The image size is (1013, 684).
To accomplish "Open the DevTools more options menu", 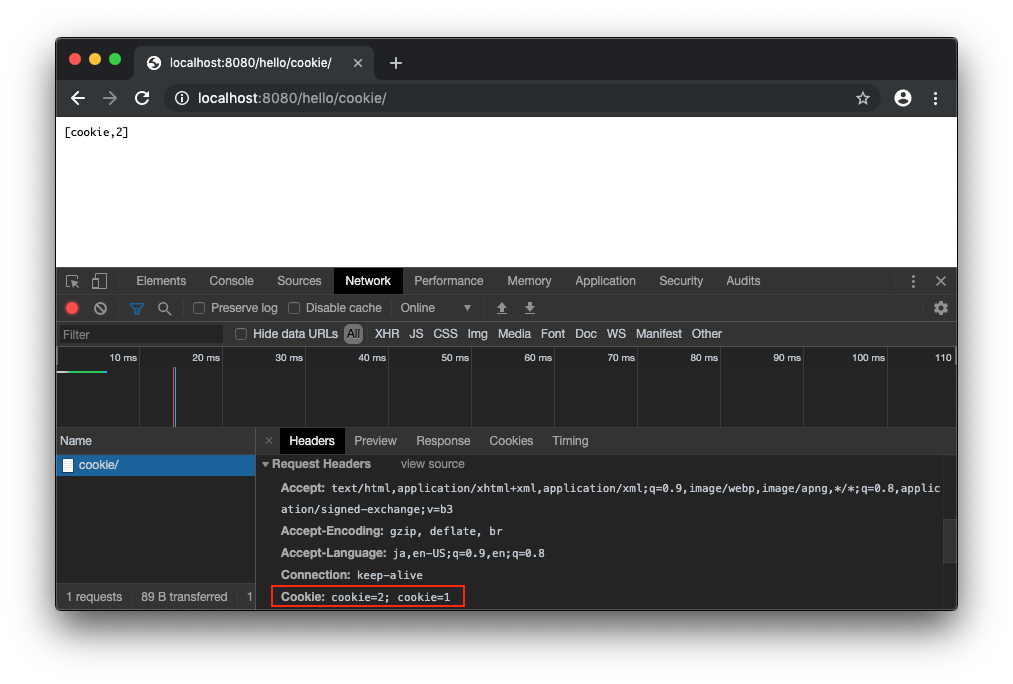I will tap(913, 281).
